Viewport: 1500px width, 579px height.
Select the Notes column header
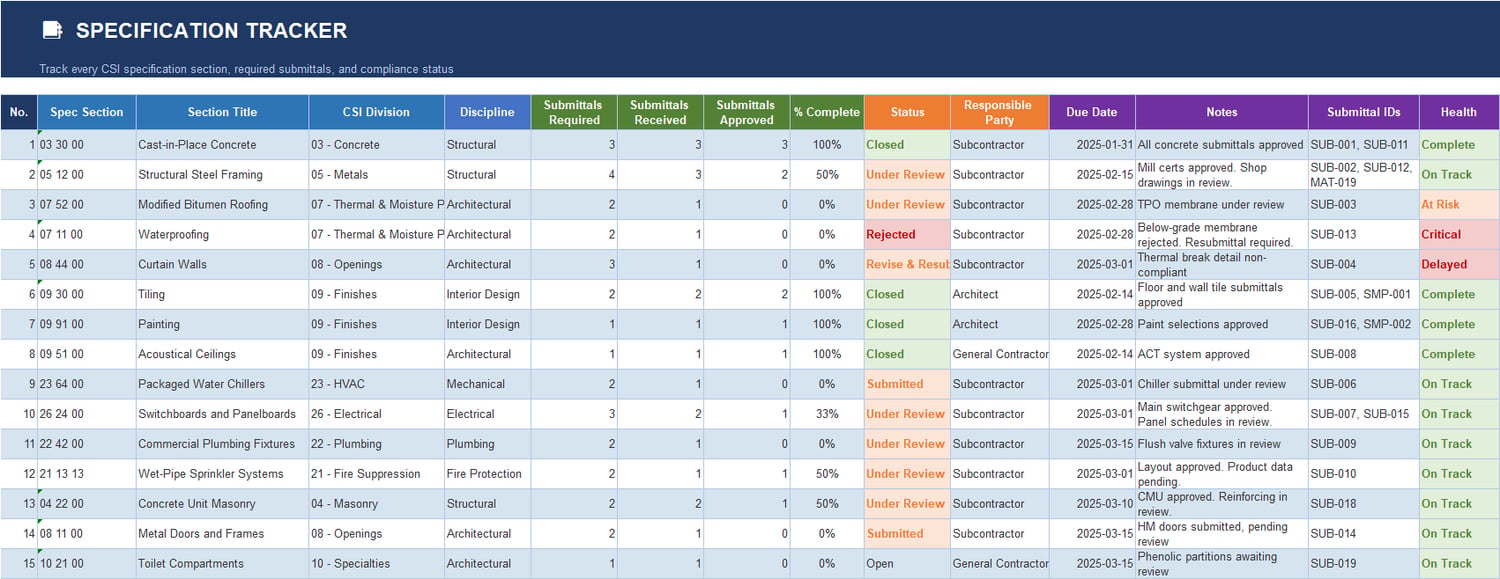1221,112
